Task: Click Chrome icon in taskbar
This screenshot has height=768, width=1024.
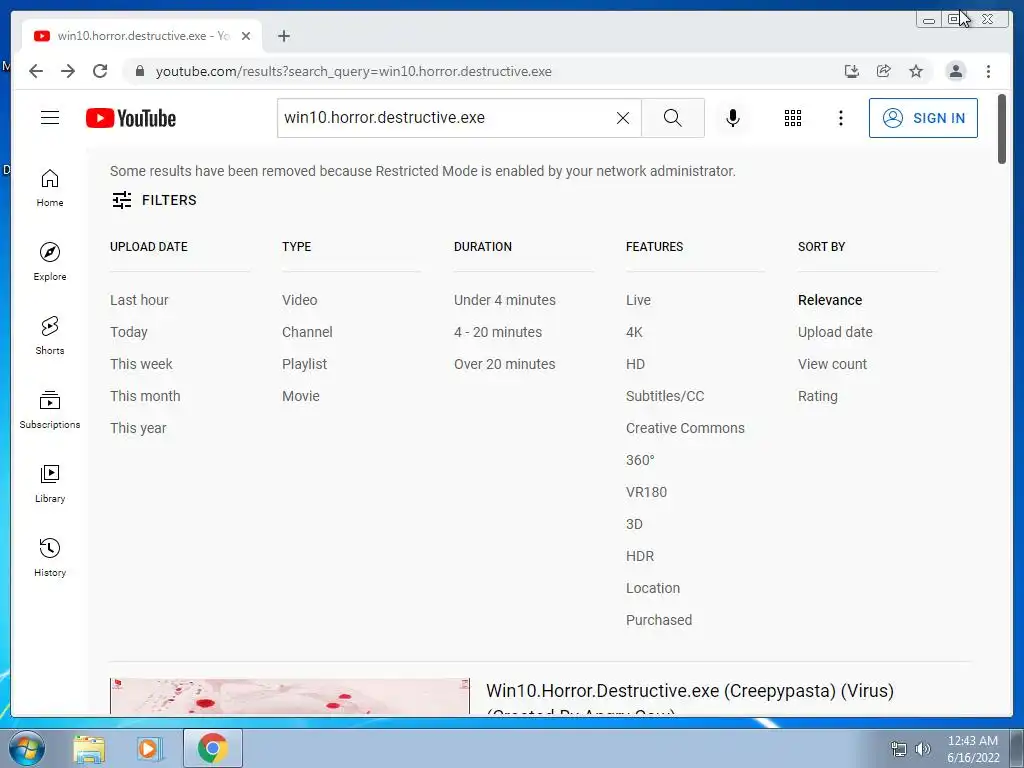Action: 213,748
